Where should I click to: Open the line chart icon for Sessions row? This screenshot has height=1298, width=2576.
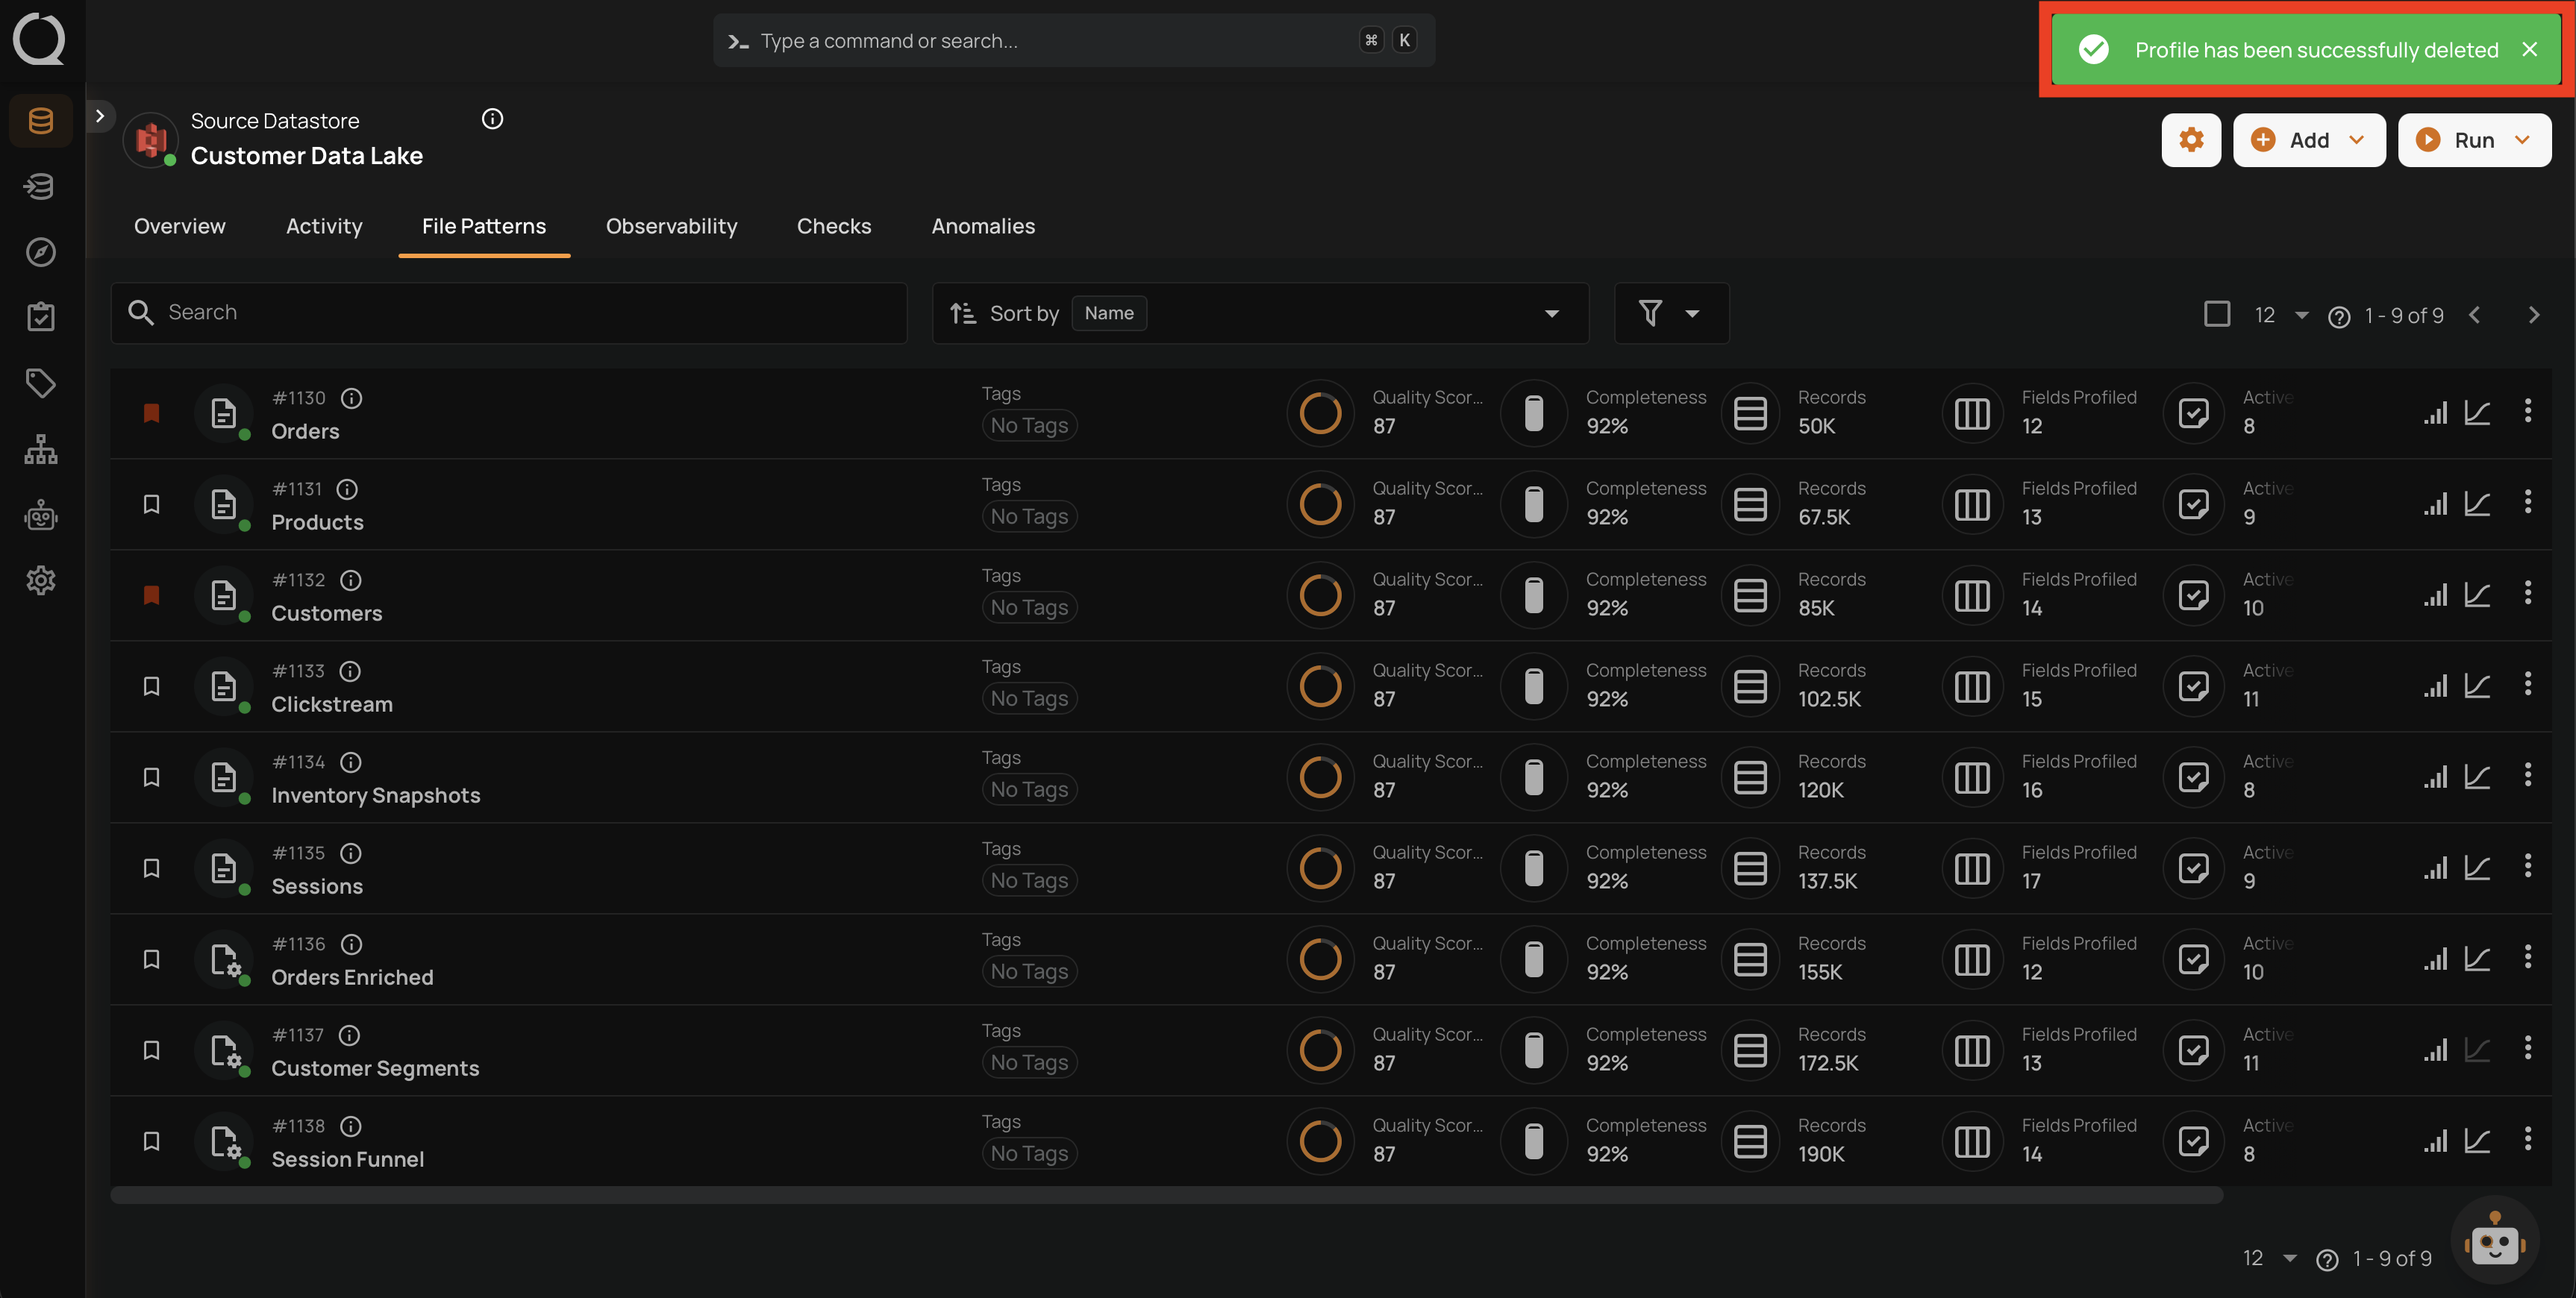[2477, 867]
